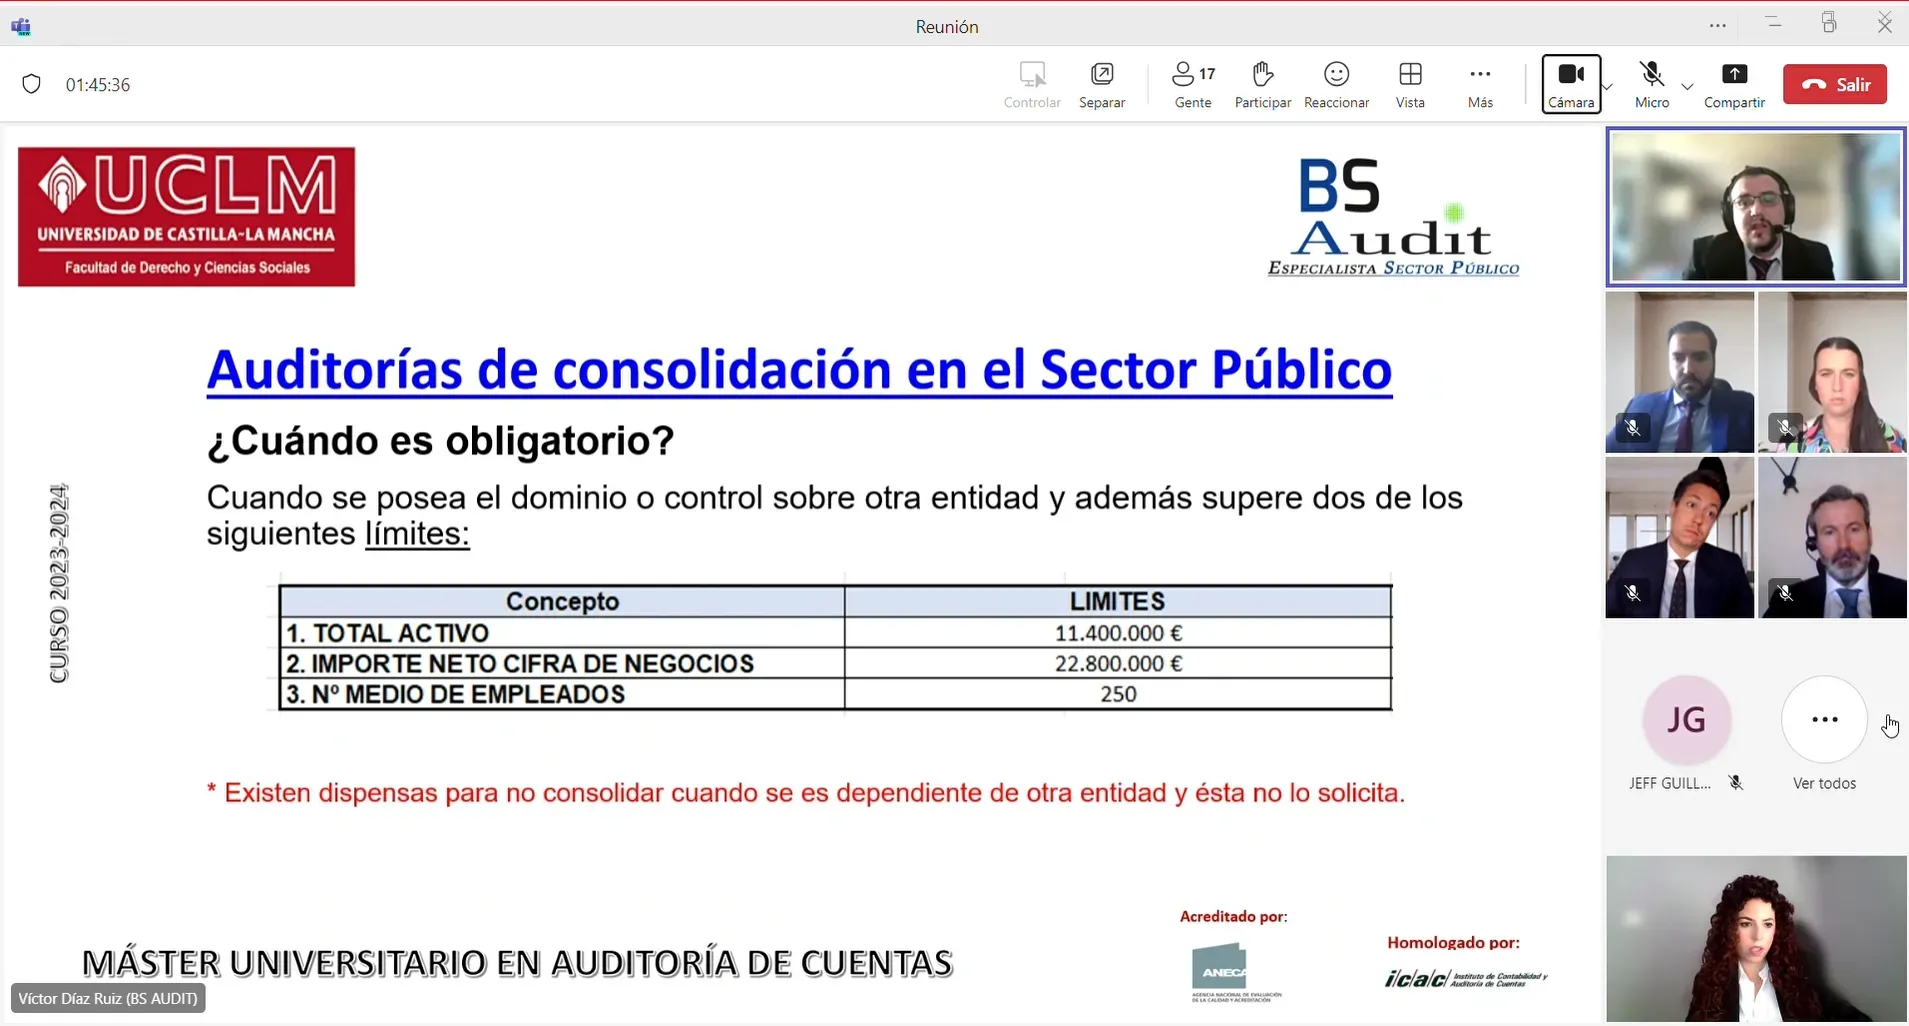Toggle the Micro microphone mute

pos(1651,84)
